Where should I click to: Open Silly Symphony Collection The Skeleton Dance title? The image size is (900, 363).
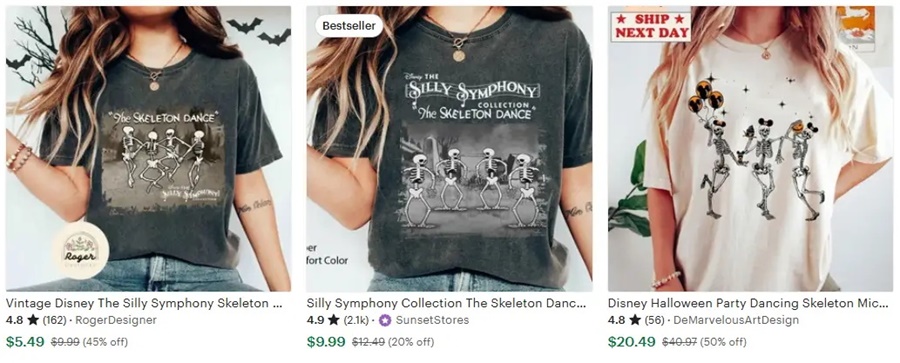click(x=447, y=303)
